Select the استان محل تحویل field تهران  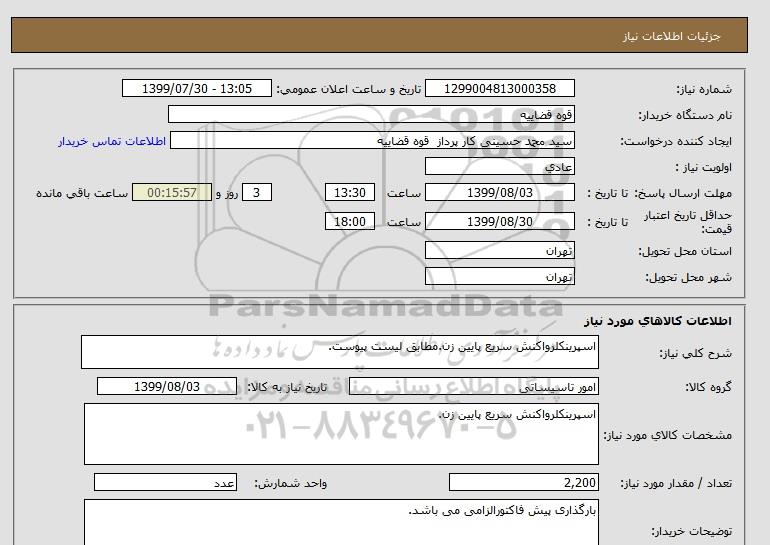(x=499, y=250)
